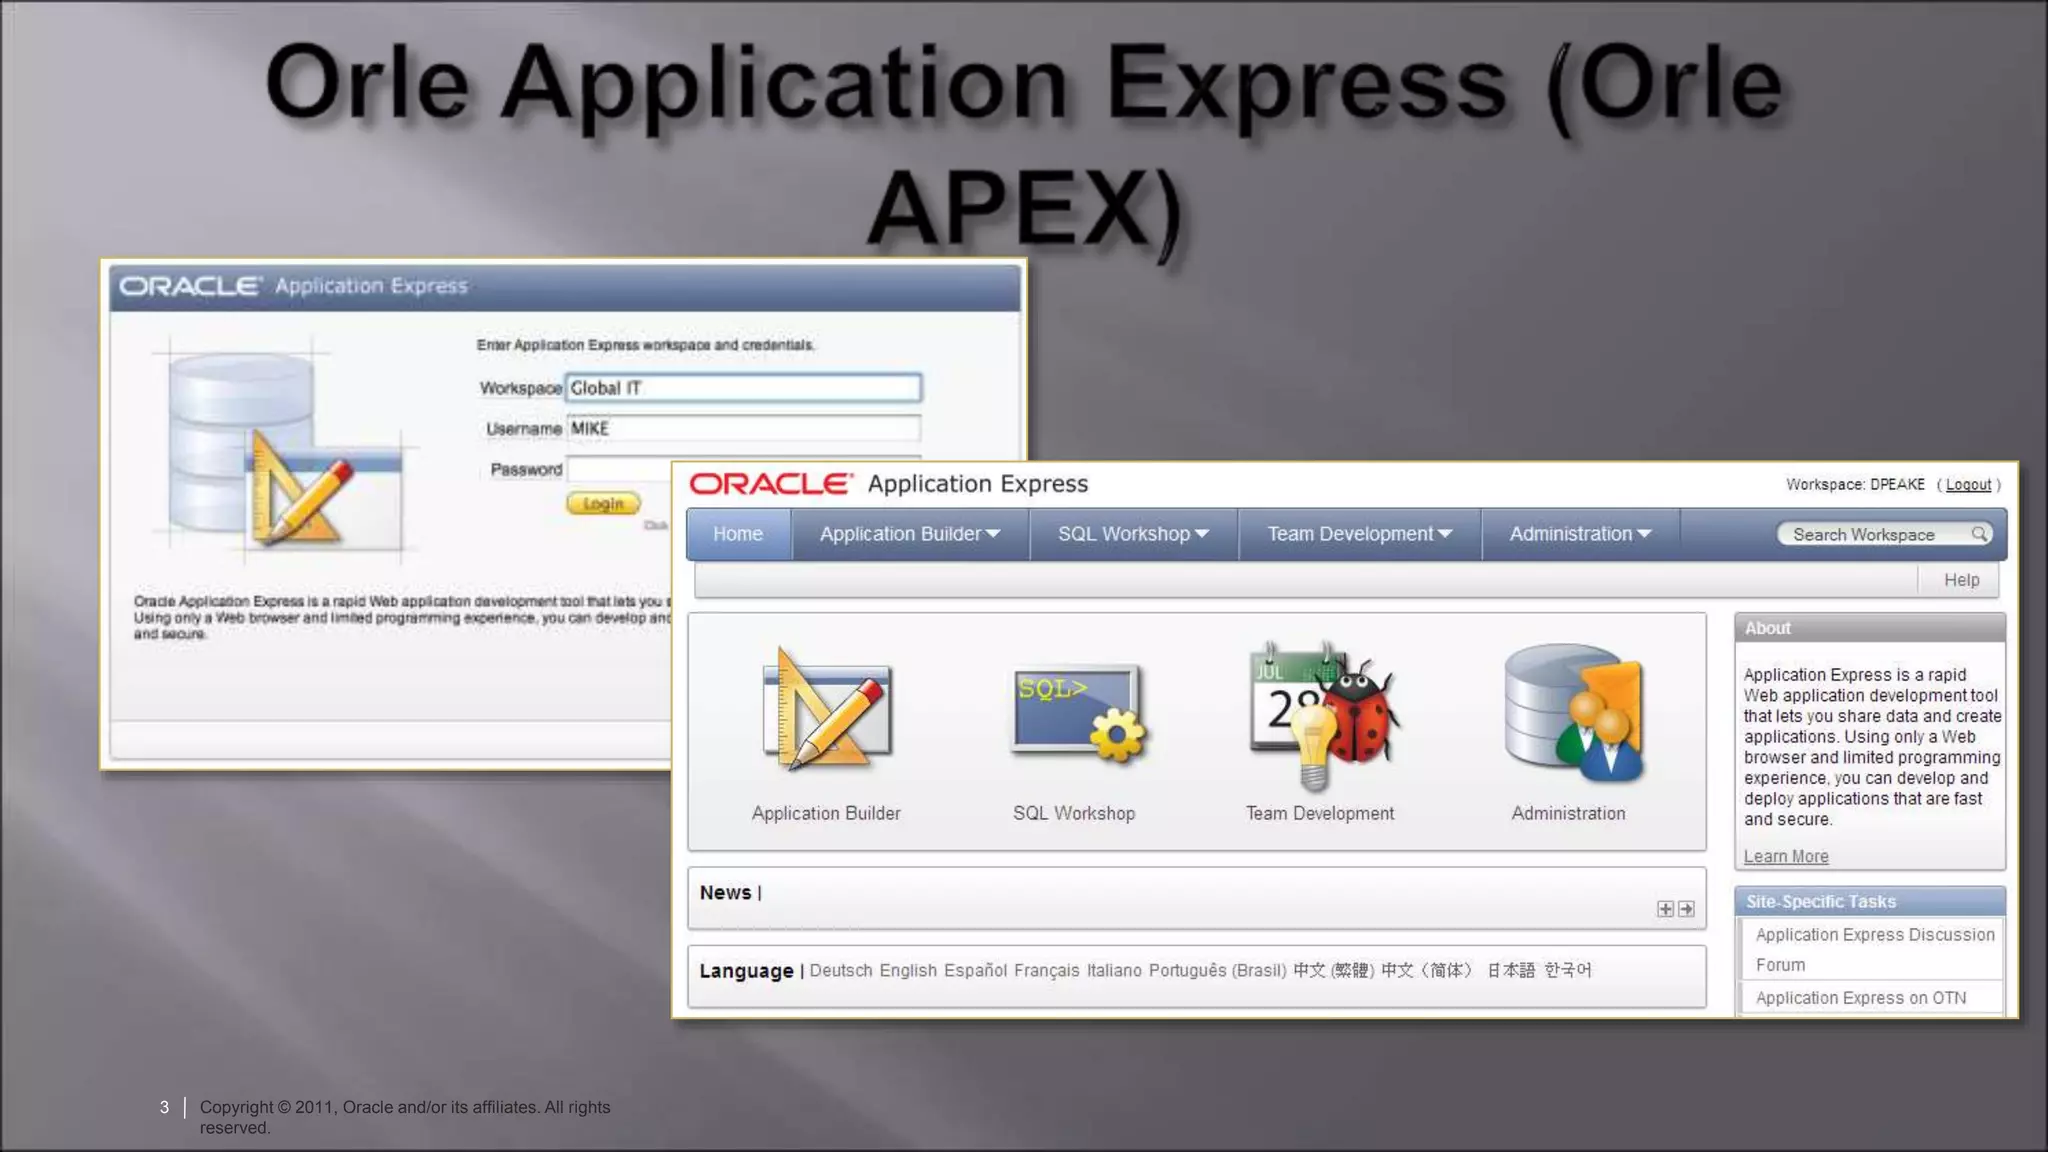Switch language to Italiano
The width and height of the screenshot is (2048, 1152).
click(x=1114, y=970)
